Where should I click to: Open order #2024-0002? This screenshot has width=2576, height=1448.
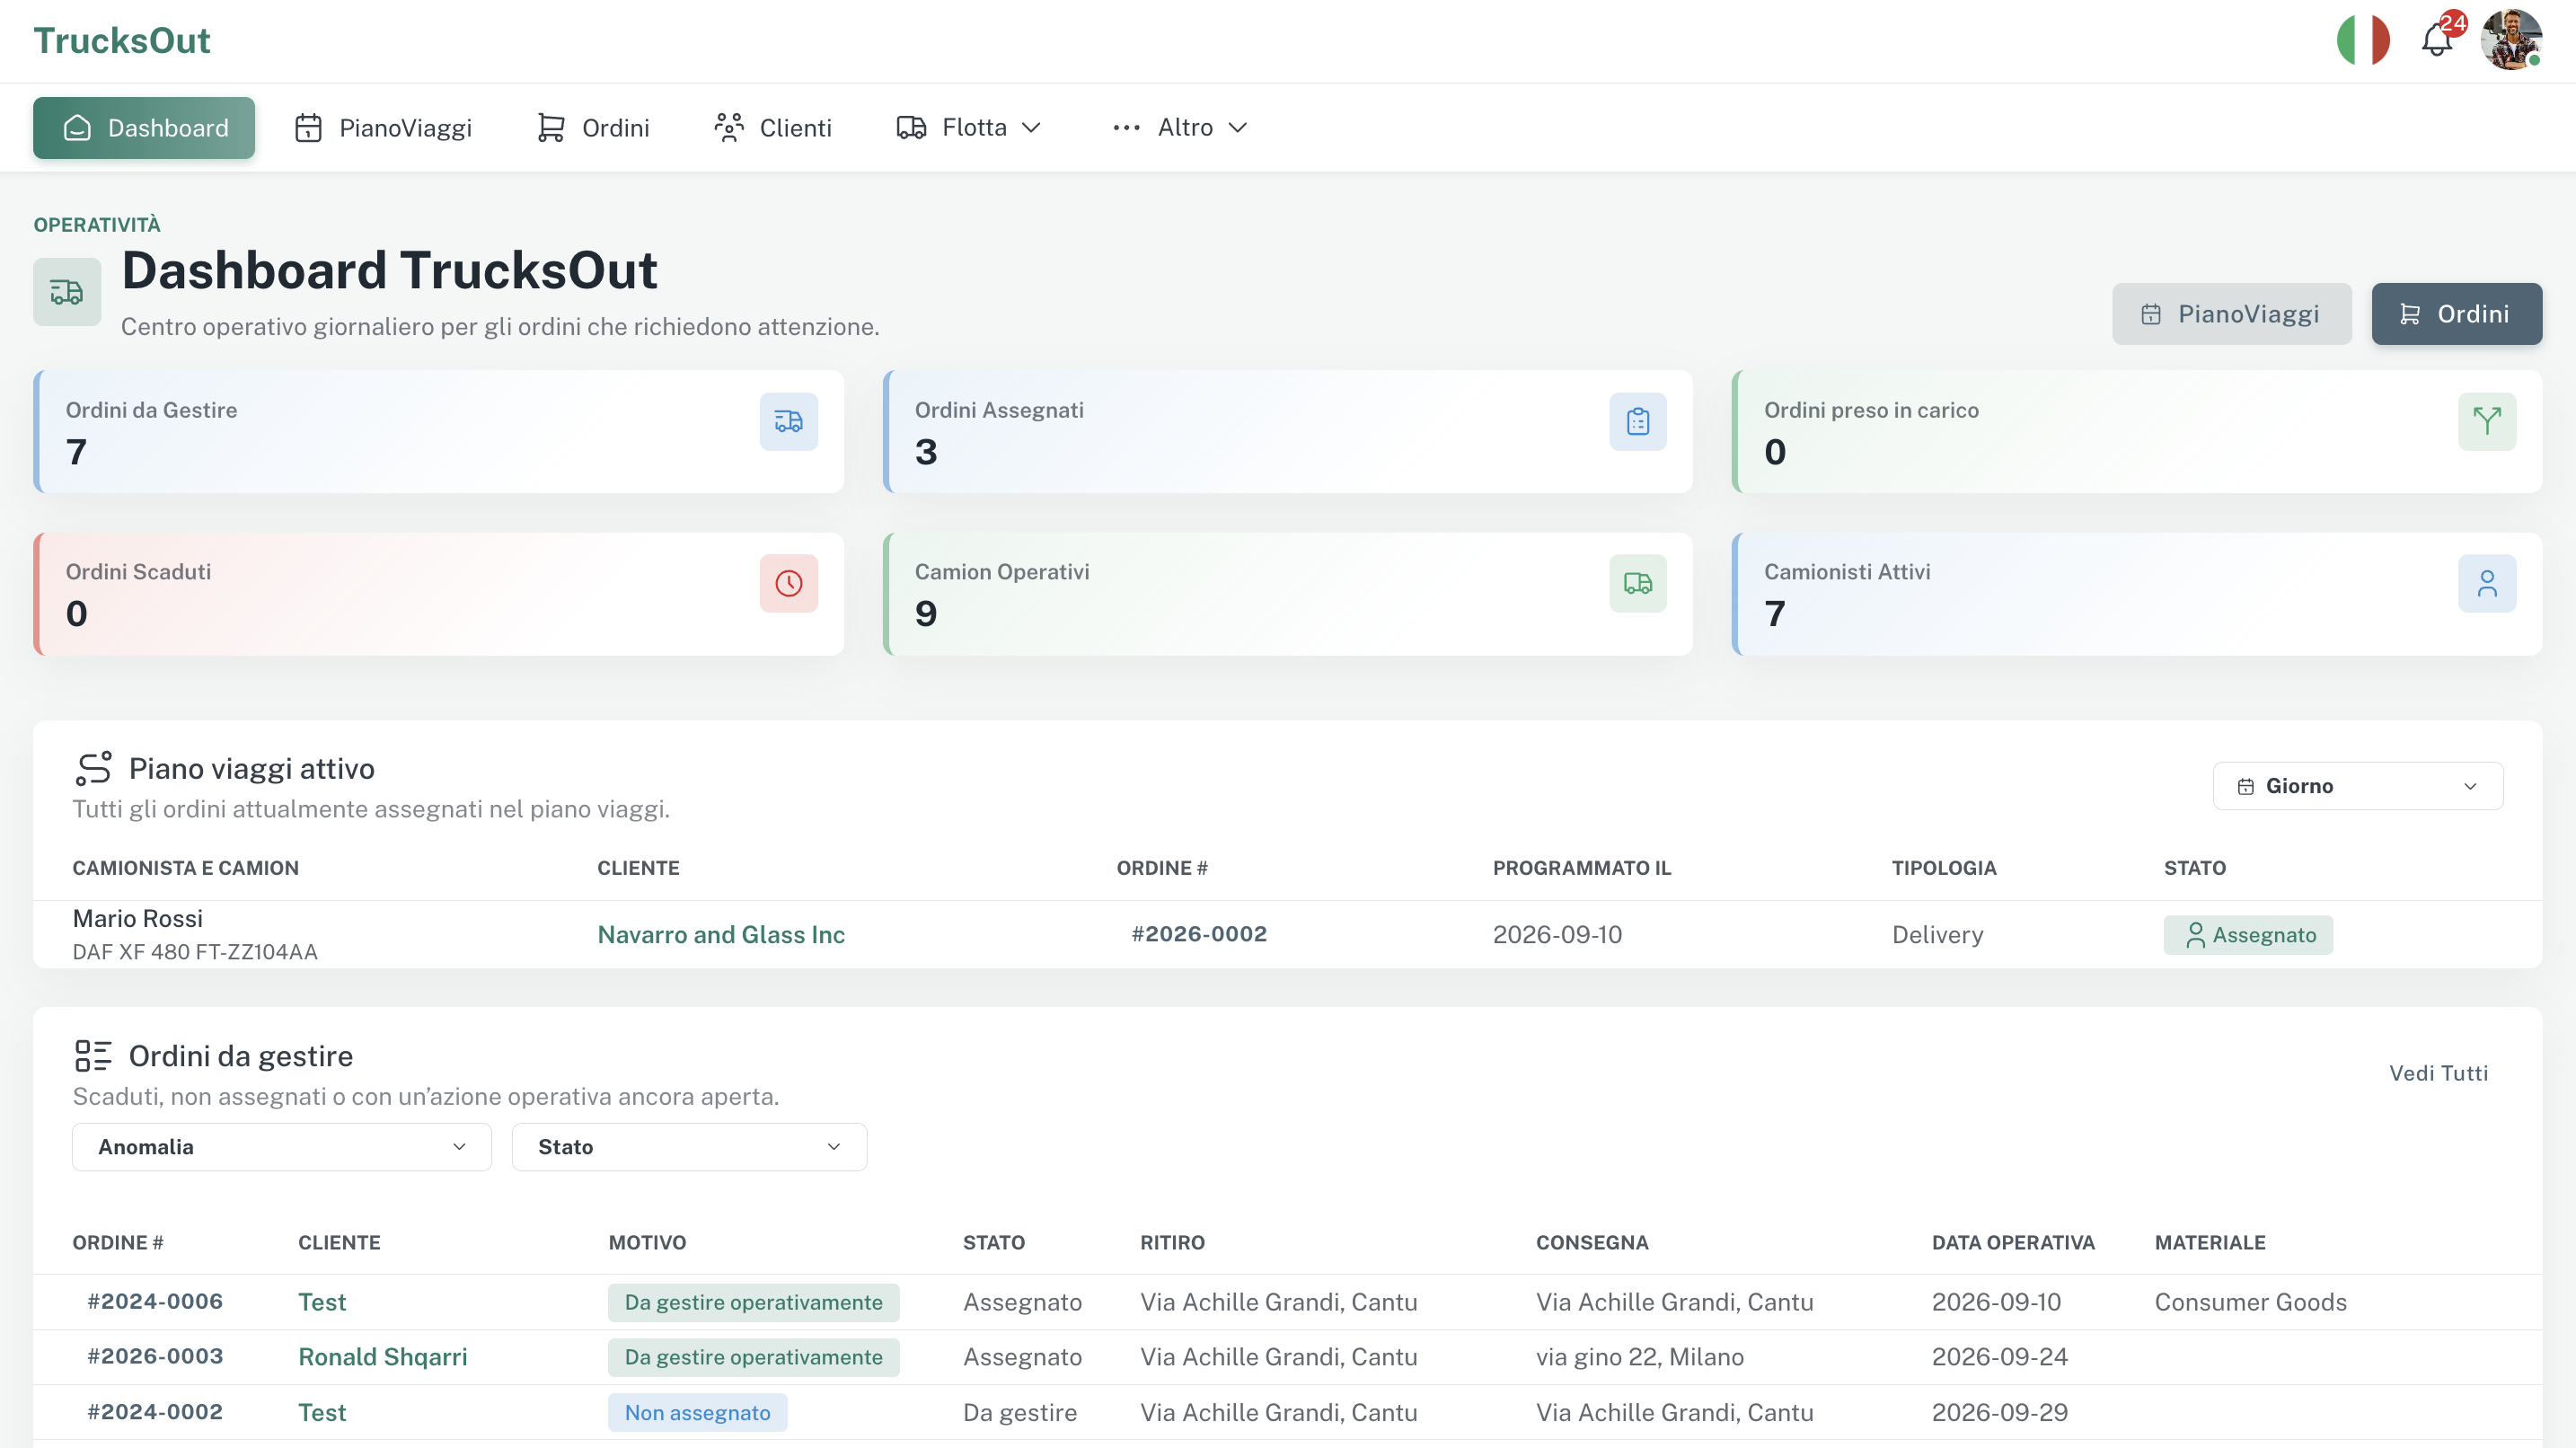coord(155,1412)
